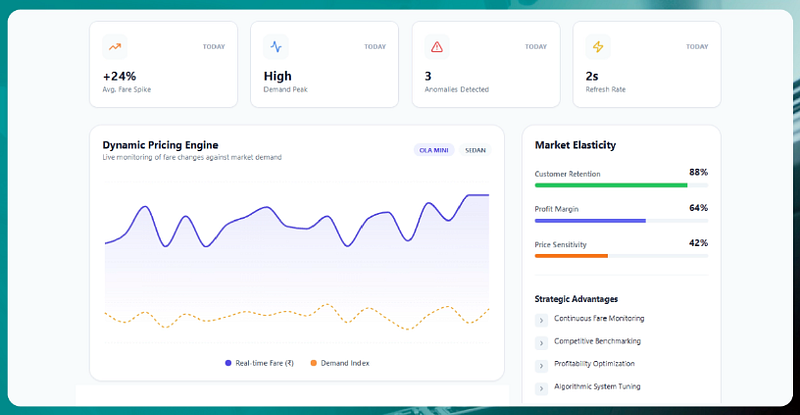Click the anomalies warning triangle icon

pos(437,47)
